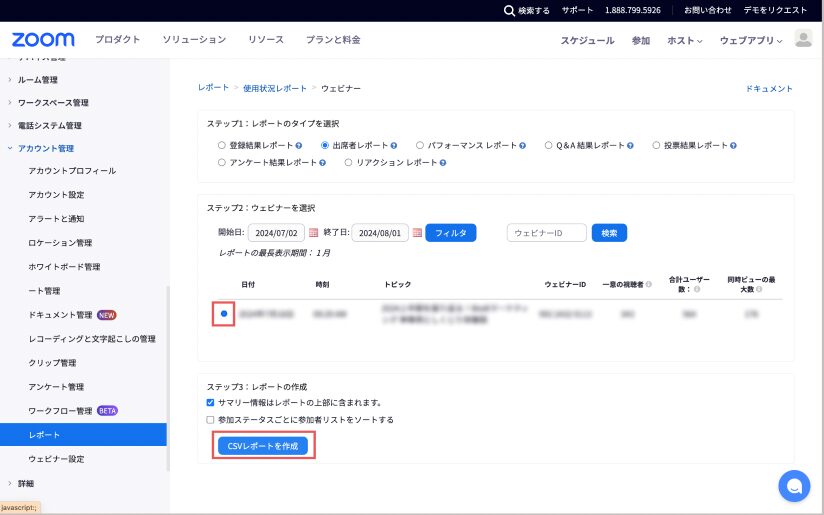Click help icon beside 出席者レポート

395,145
